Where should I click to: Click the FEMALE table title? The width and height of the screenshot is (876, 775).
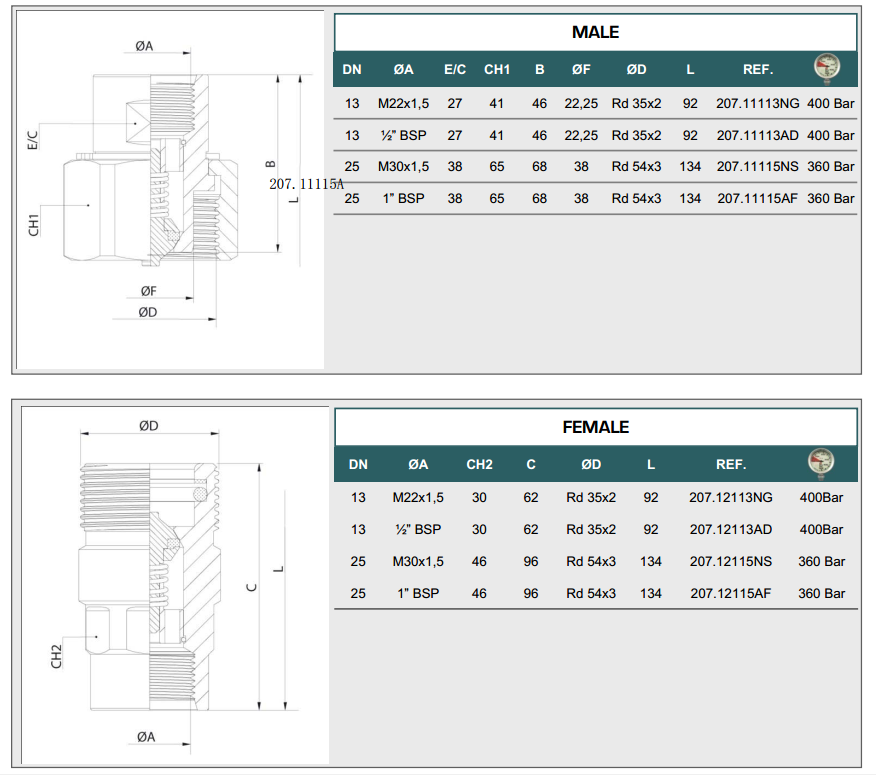[x=595, y=427]
